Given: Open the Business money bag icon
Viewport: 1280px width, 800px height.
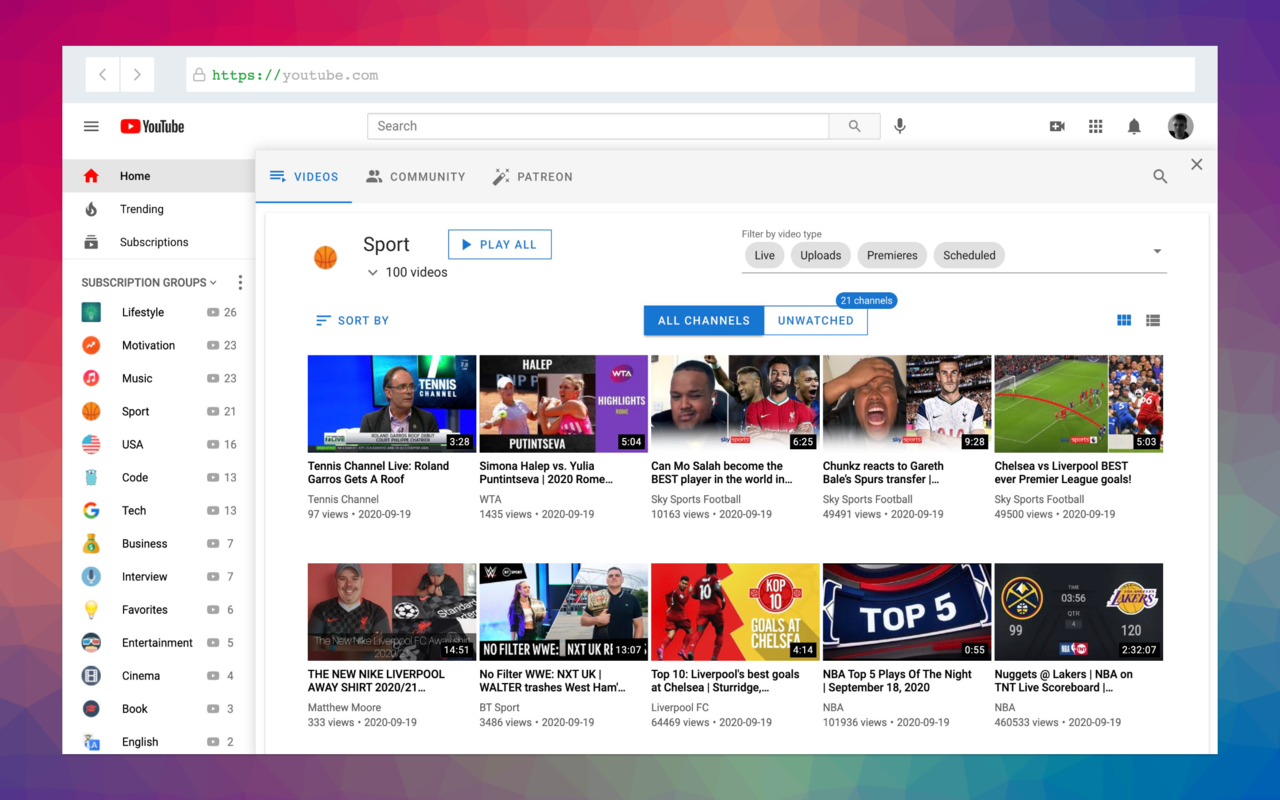Looking at the screenshot, I should point(91,543).
